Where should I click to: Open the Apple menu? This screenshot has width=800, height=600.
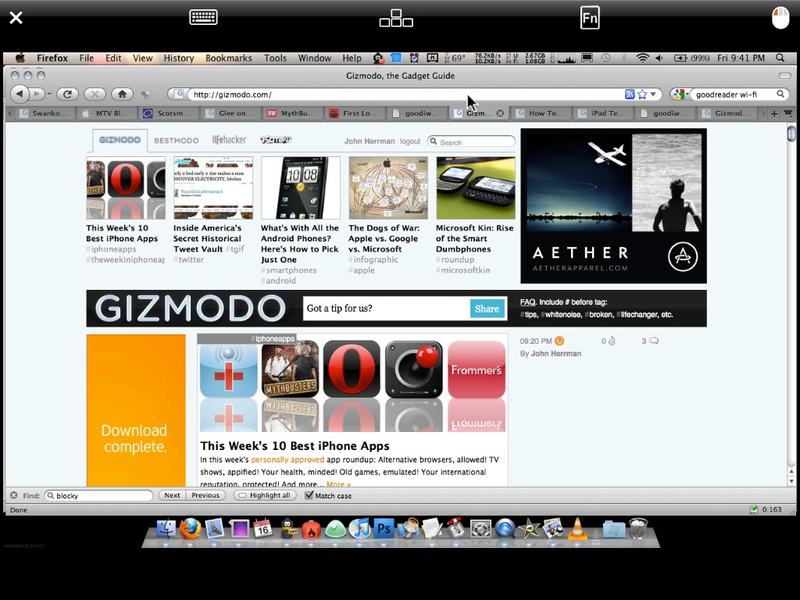click(20, 58)
